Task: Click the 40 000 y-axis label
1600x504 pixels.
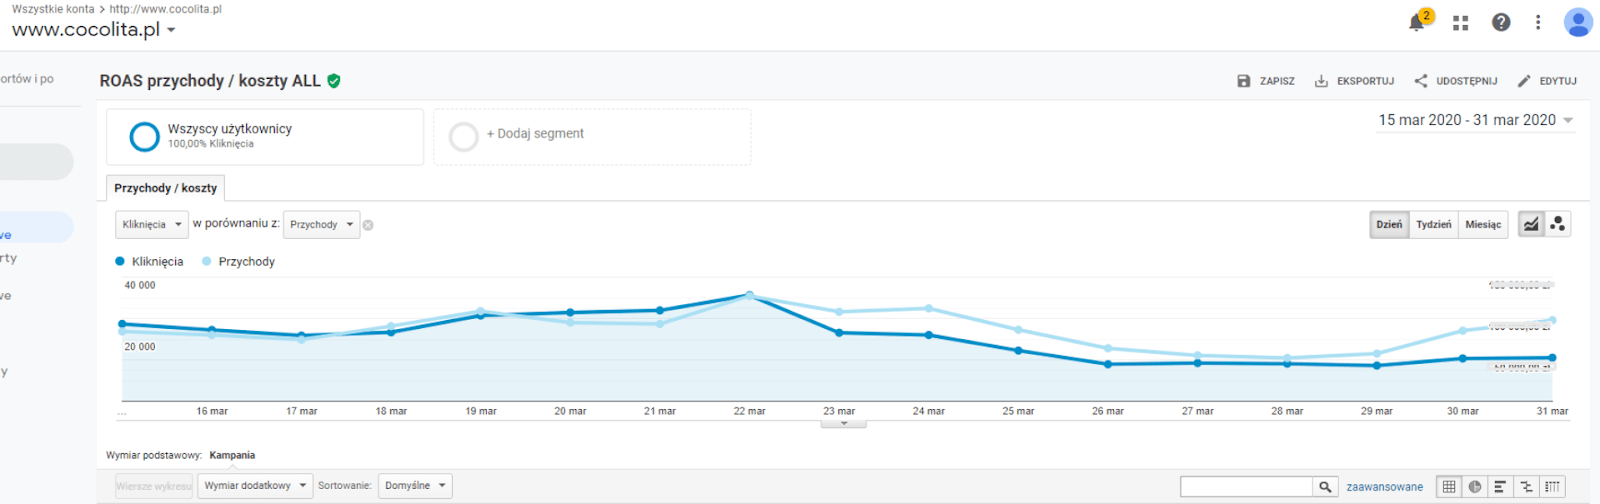Action: 140,285
